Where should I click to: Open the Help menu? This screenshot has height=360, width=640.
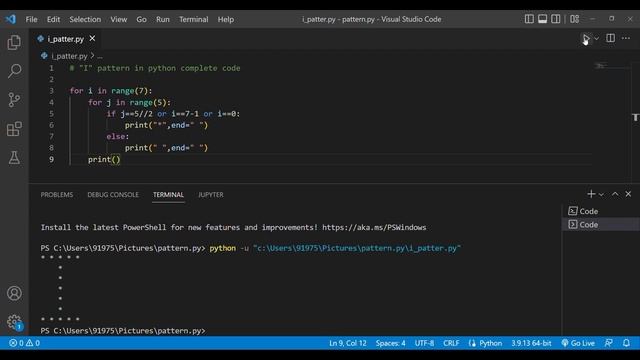click(x=225, y=19)
